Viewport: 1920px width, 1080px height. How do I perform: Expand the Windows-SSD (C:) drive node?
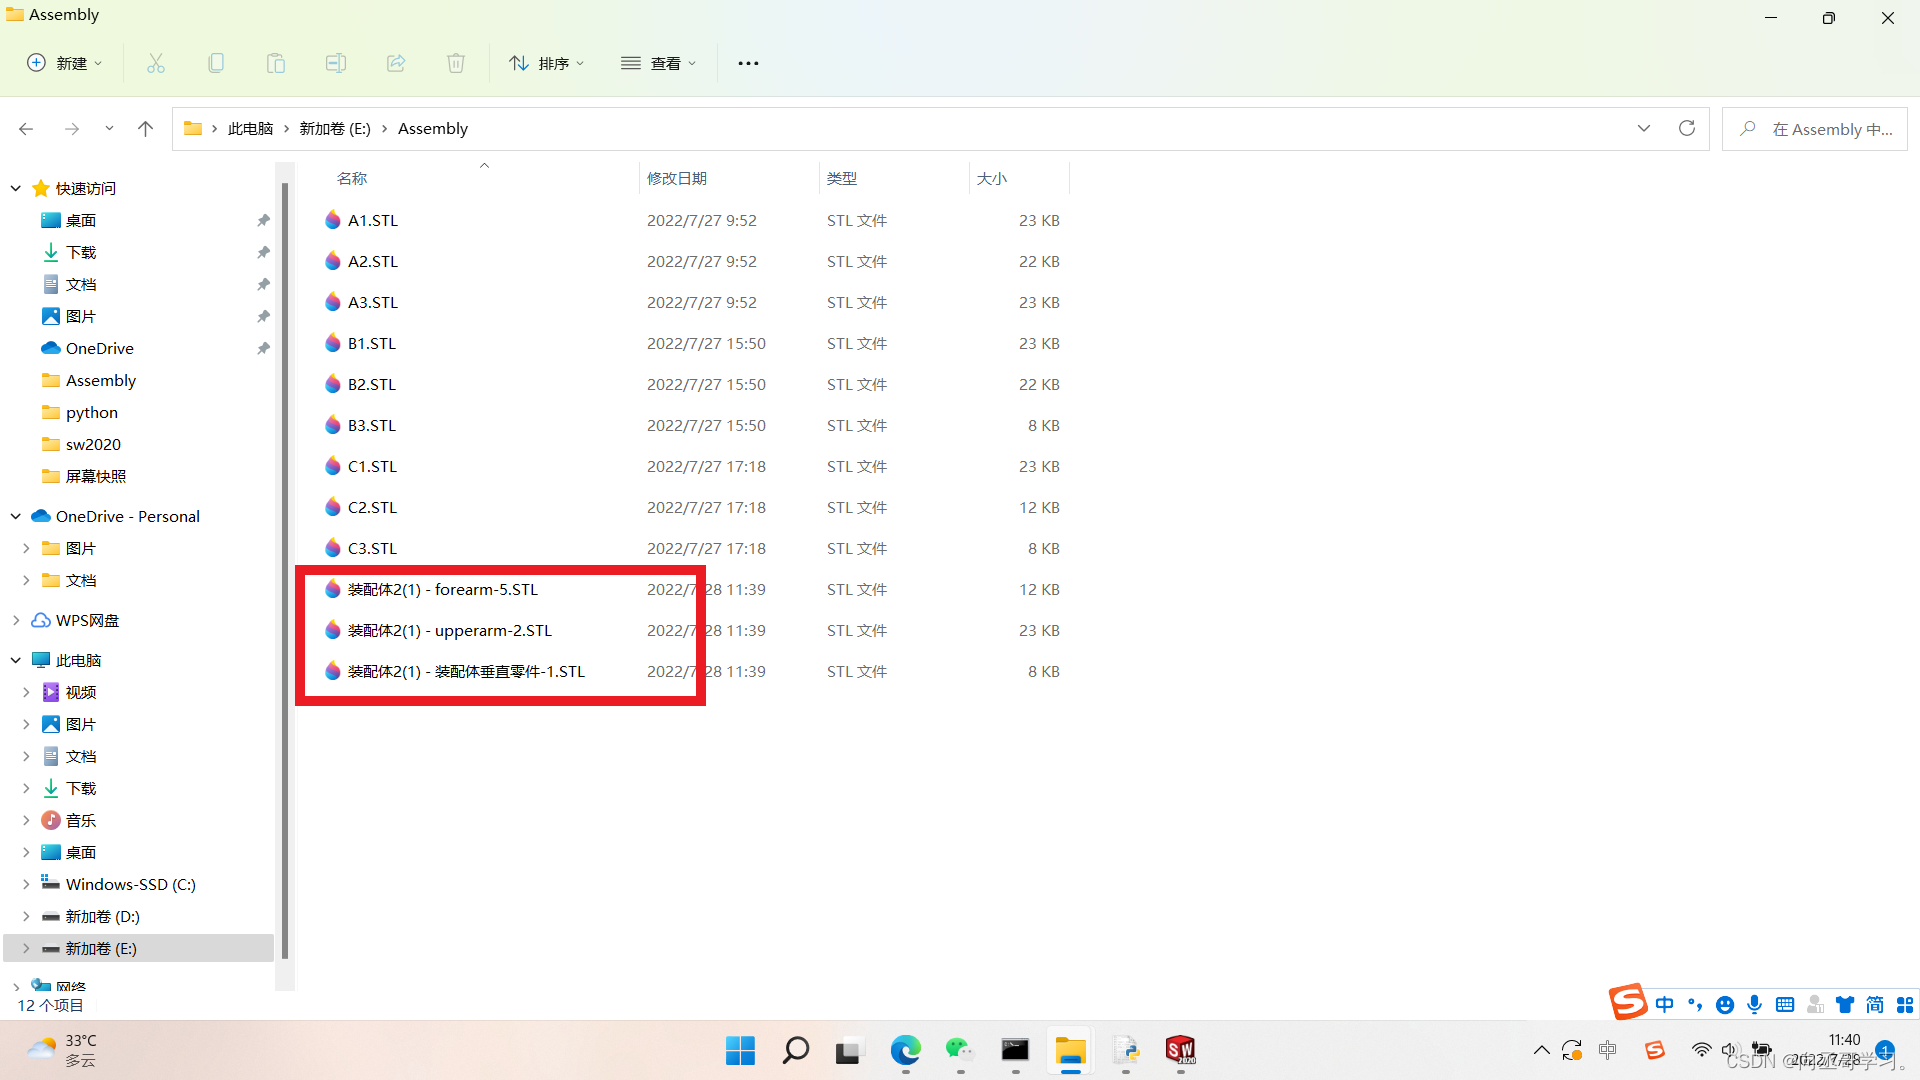[26, 884]
